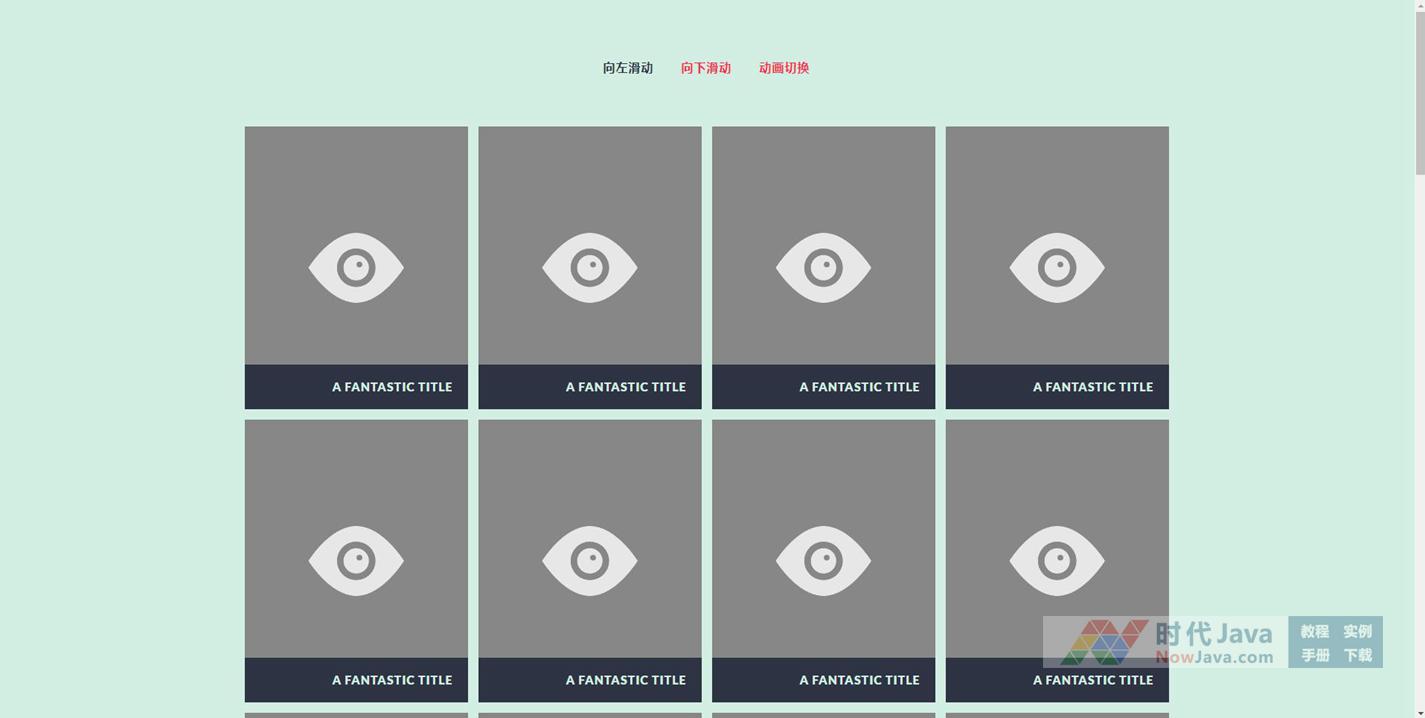Click 'A Fantastic Title' caption of second row's first card

click(x=391, y=680)
